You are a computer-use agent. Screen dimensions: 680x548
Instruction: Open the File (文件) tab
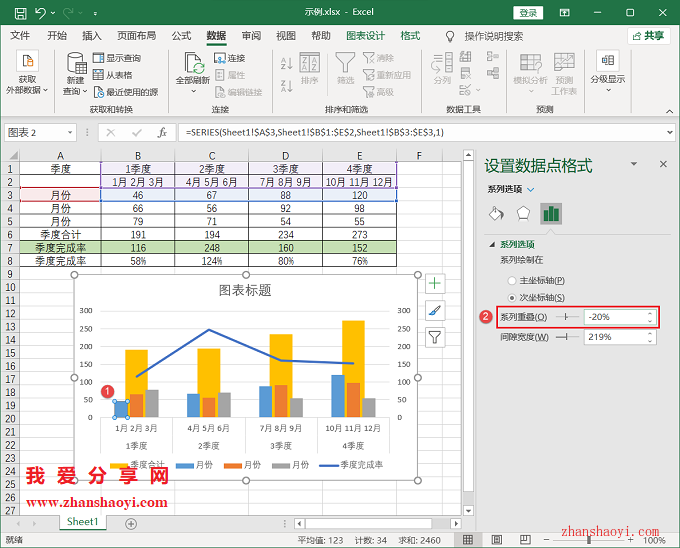click(20, 36)
